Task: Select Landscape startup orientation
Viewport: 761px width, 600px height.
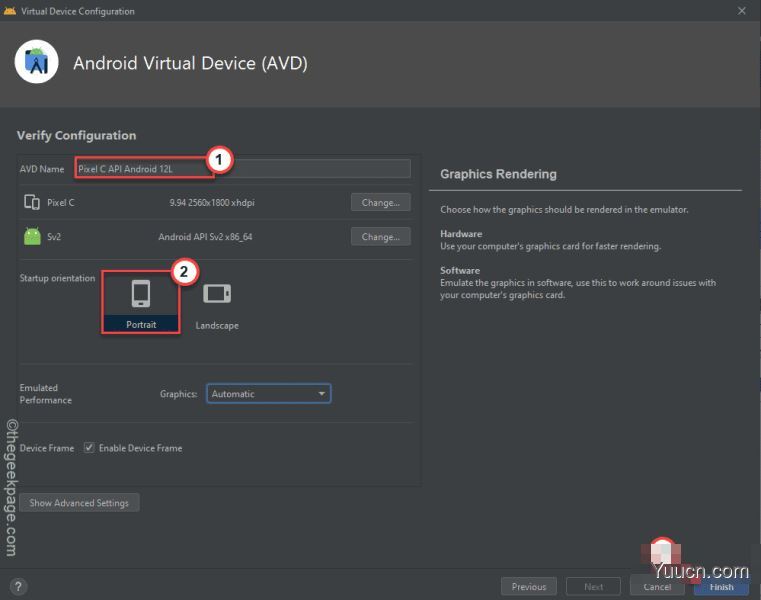Action: click(x=217, y=306)
